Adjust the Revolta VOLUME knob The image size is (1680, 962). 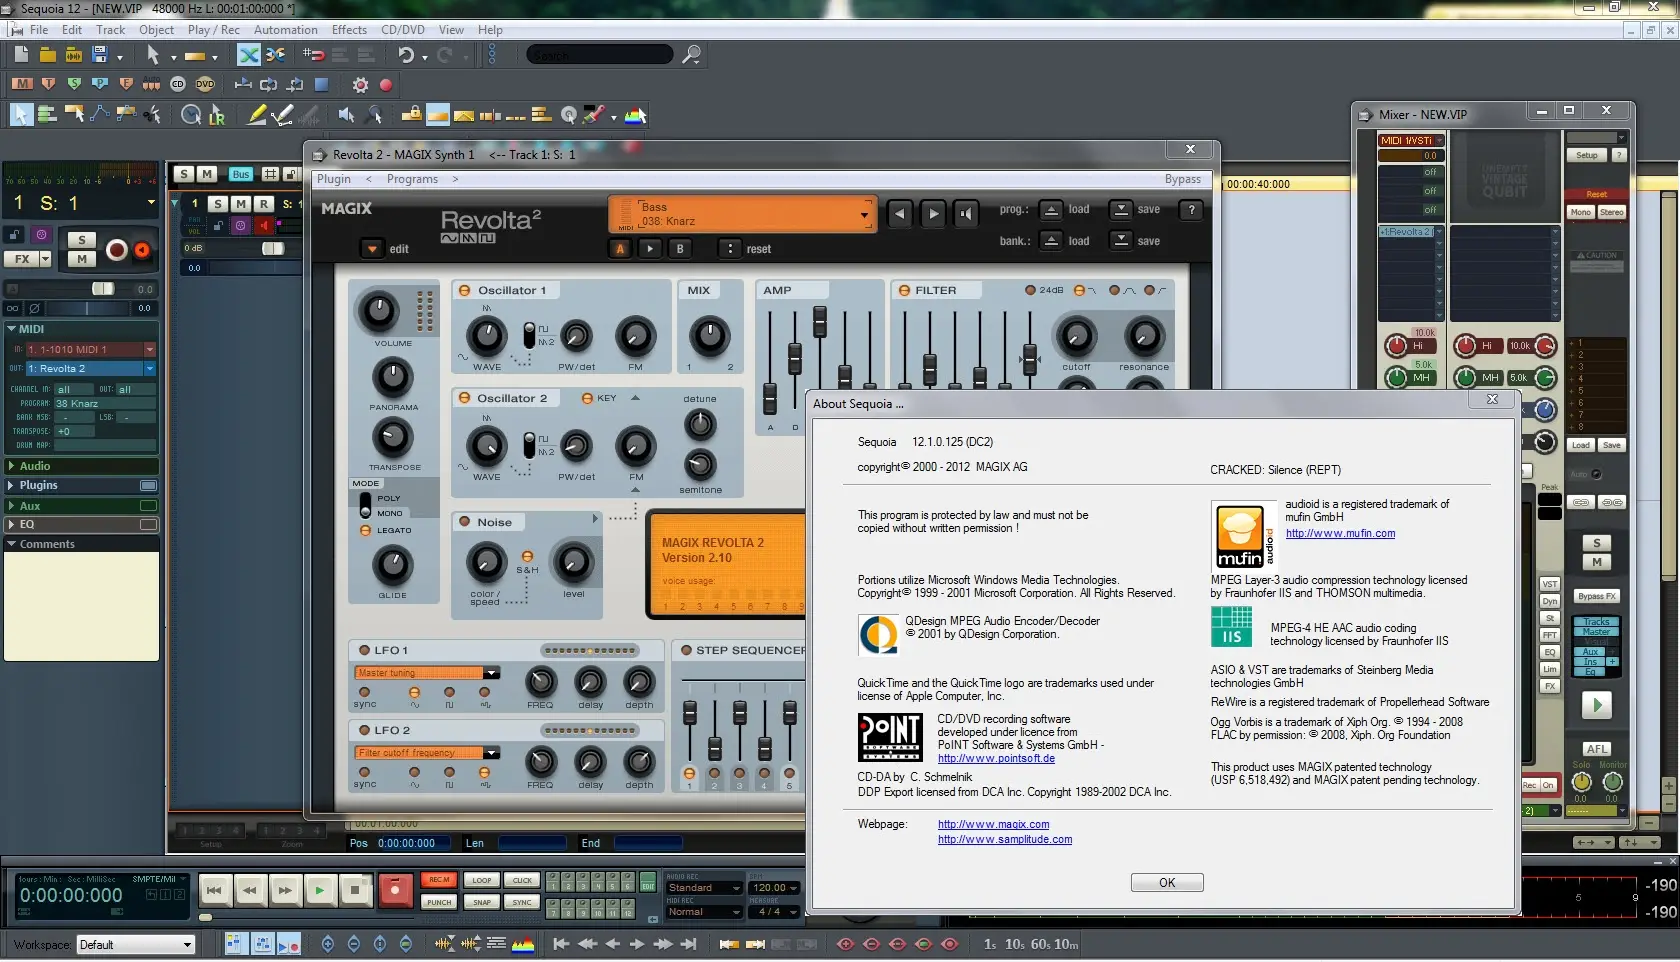pos(378,312)
